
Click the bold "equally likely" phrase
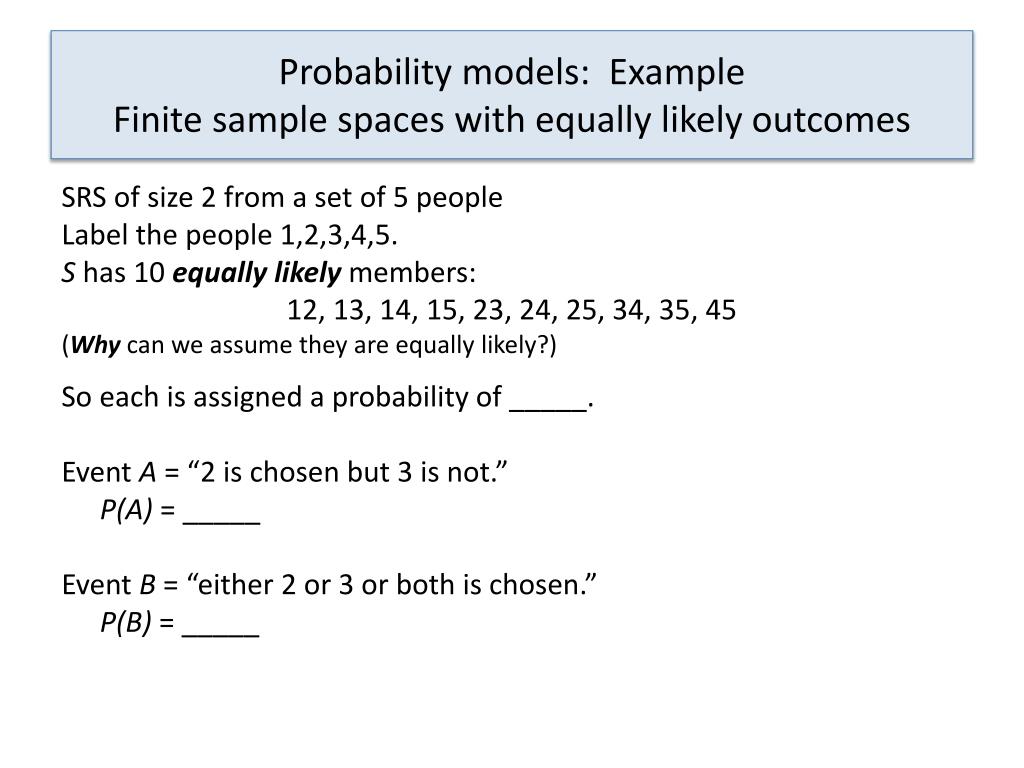257,273
